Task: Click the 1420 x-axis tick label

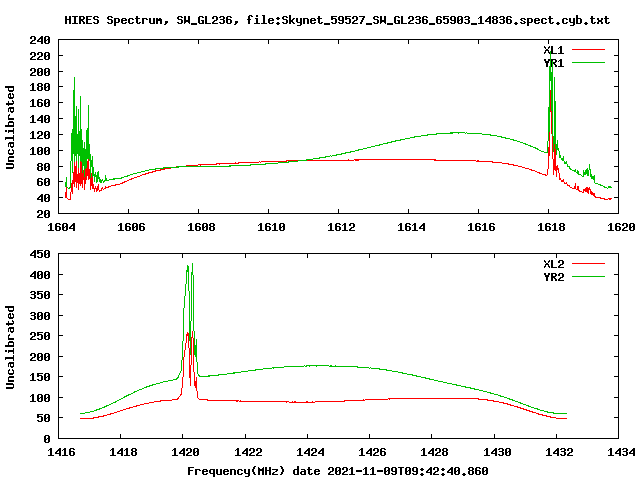Action: pyautogui.click(x=186, y=452)
